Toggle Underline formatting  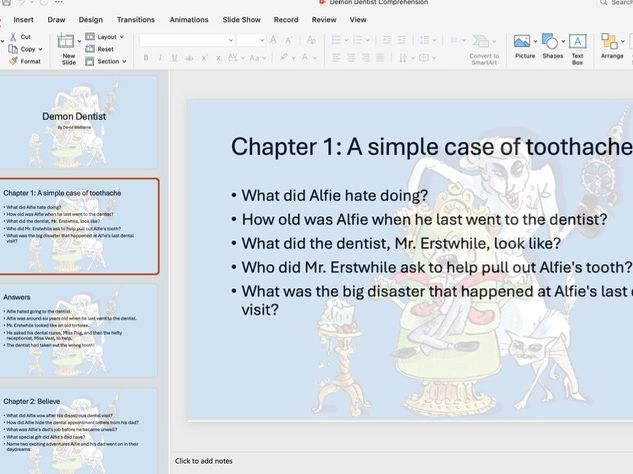pos(174,59)
